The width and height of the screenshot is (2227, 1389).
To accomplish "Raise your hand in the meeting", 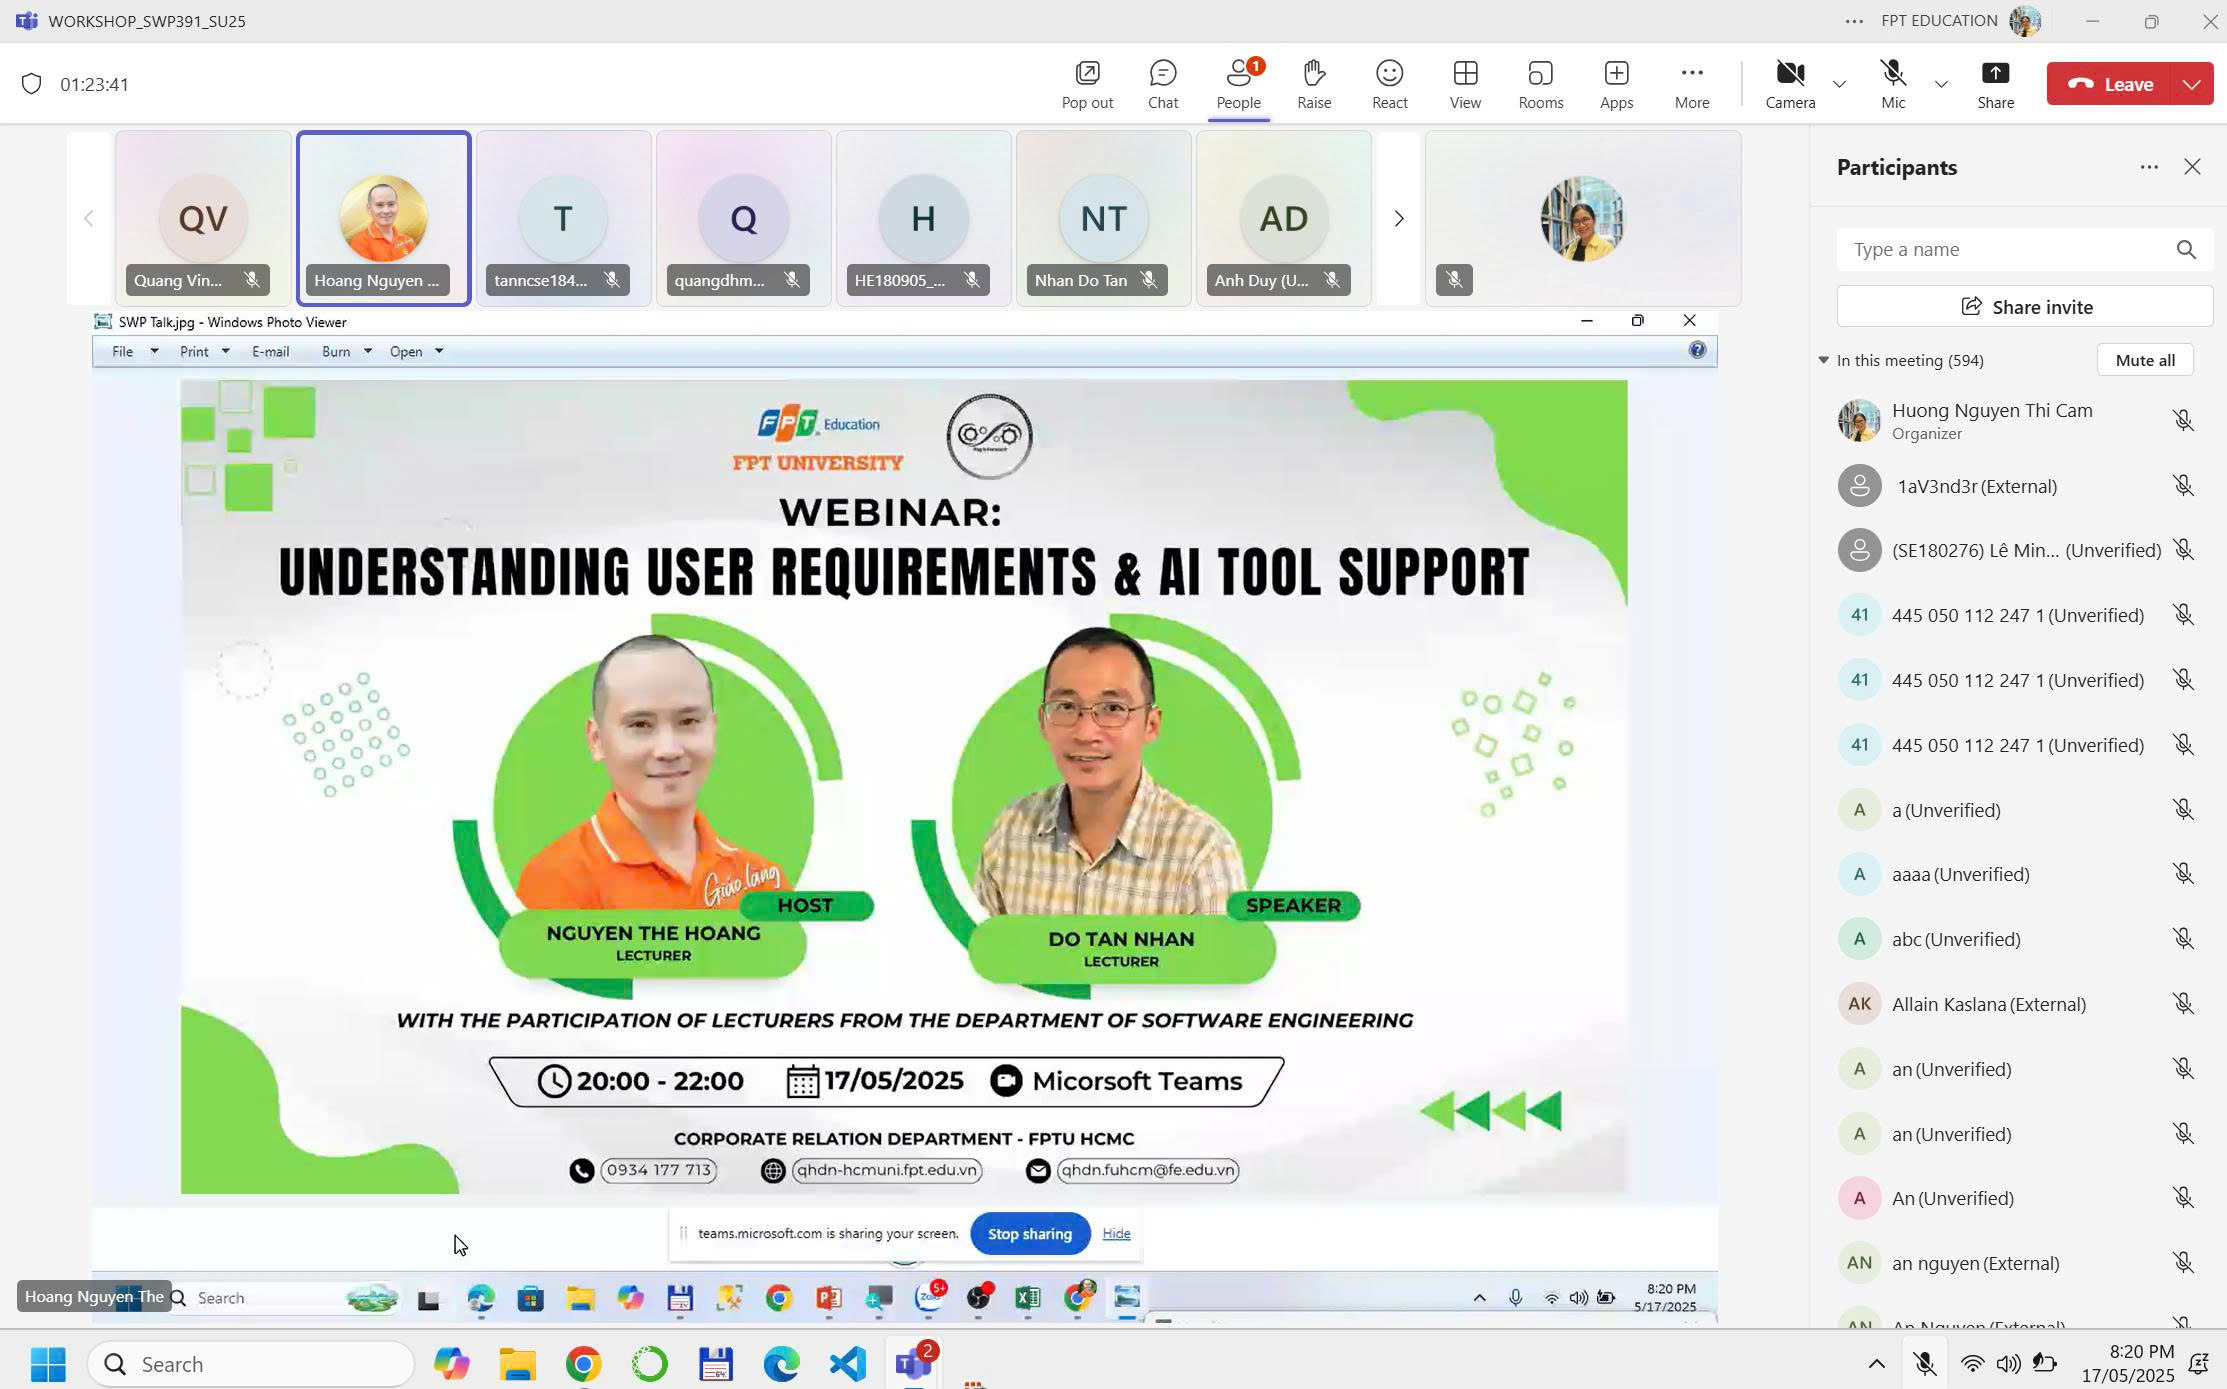I will pos(1313,84).
